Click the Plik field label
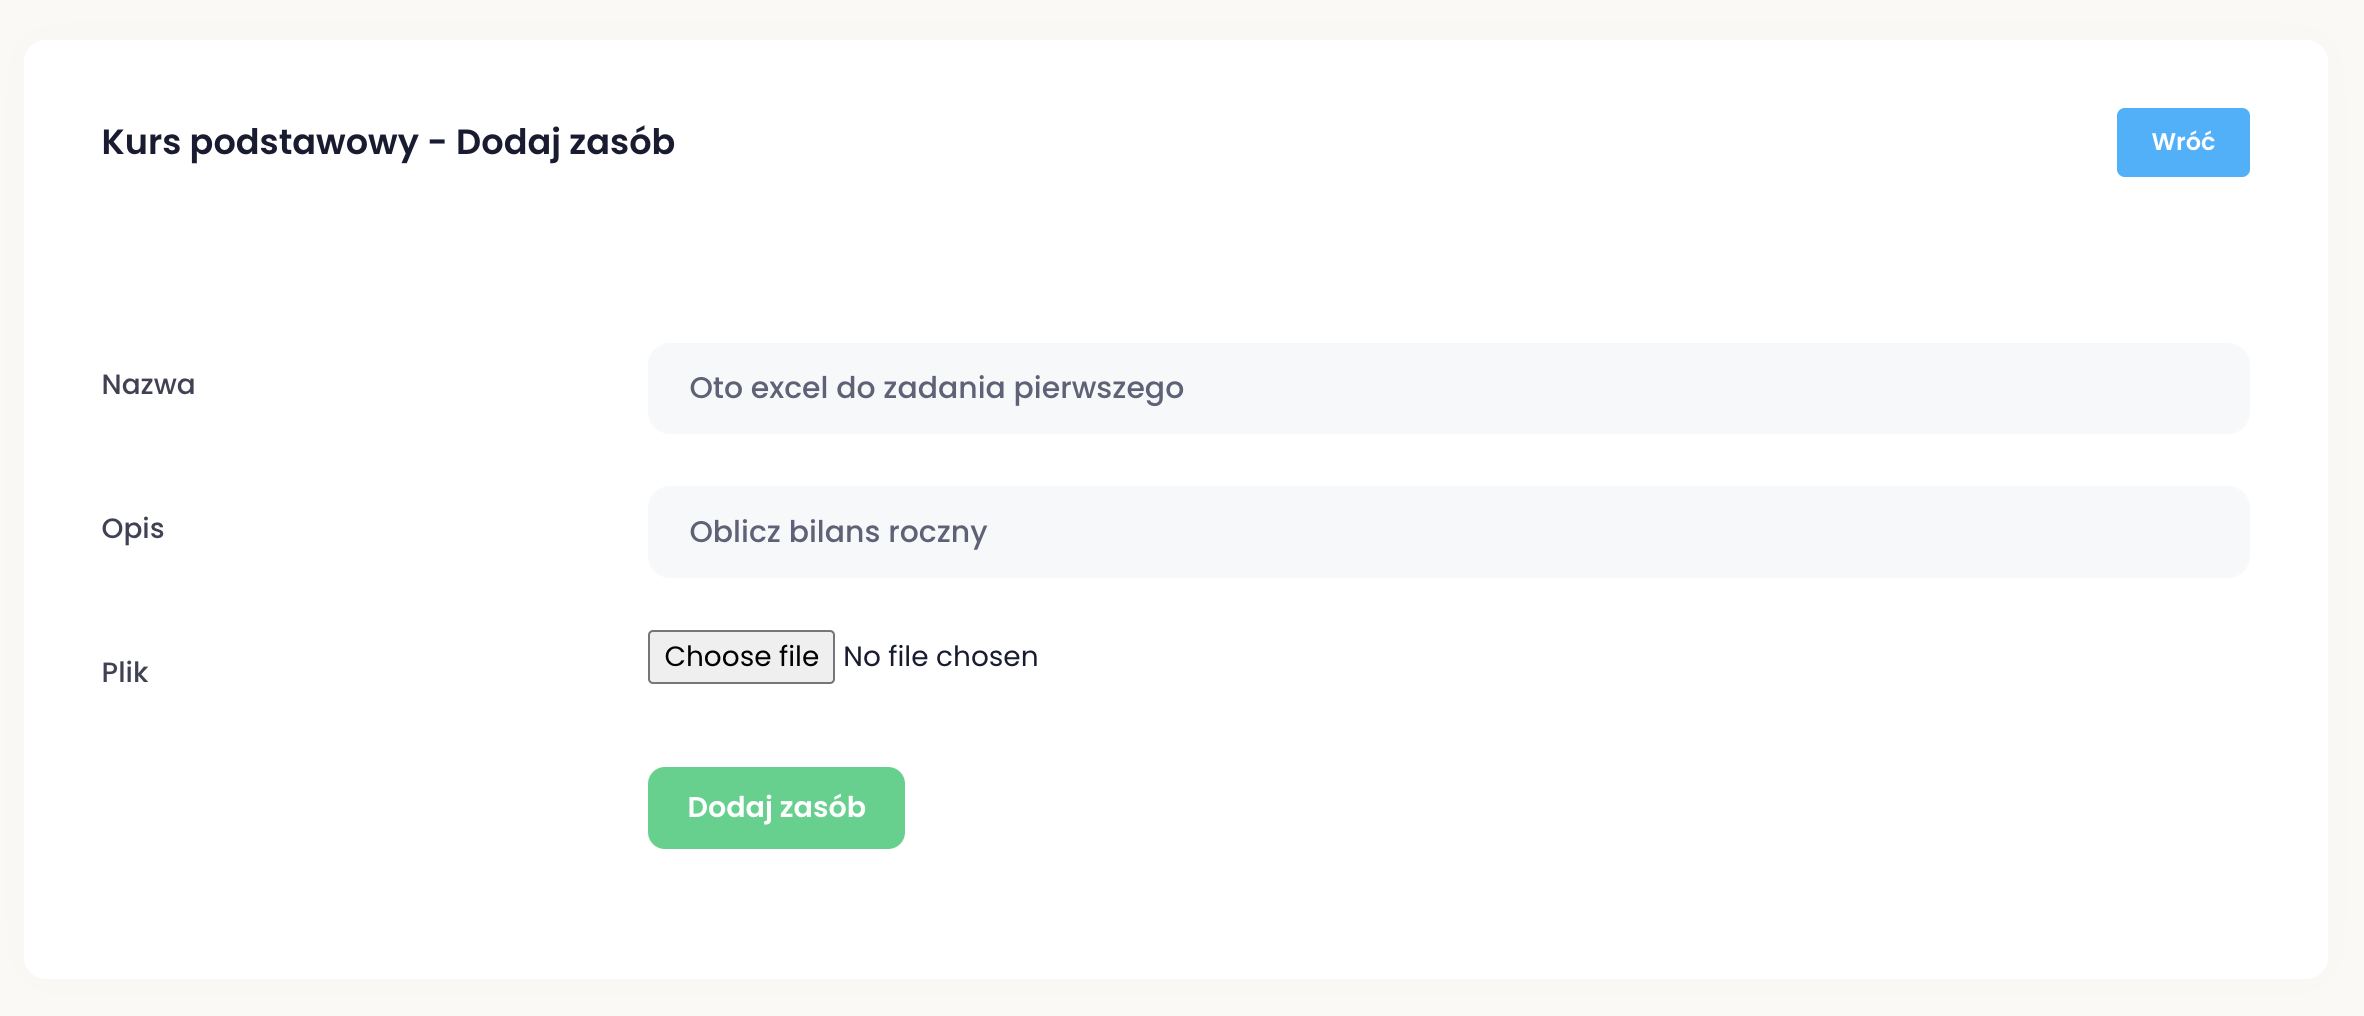This screenshot has height=1016, width=2364. (x=124, y=673)
